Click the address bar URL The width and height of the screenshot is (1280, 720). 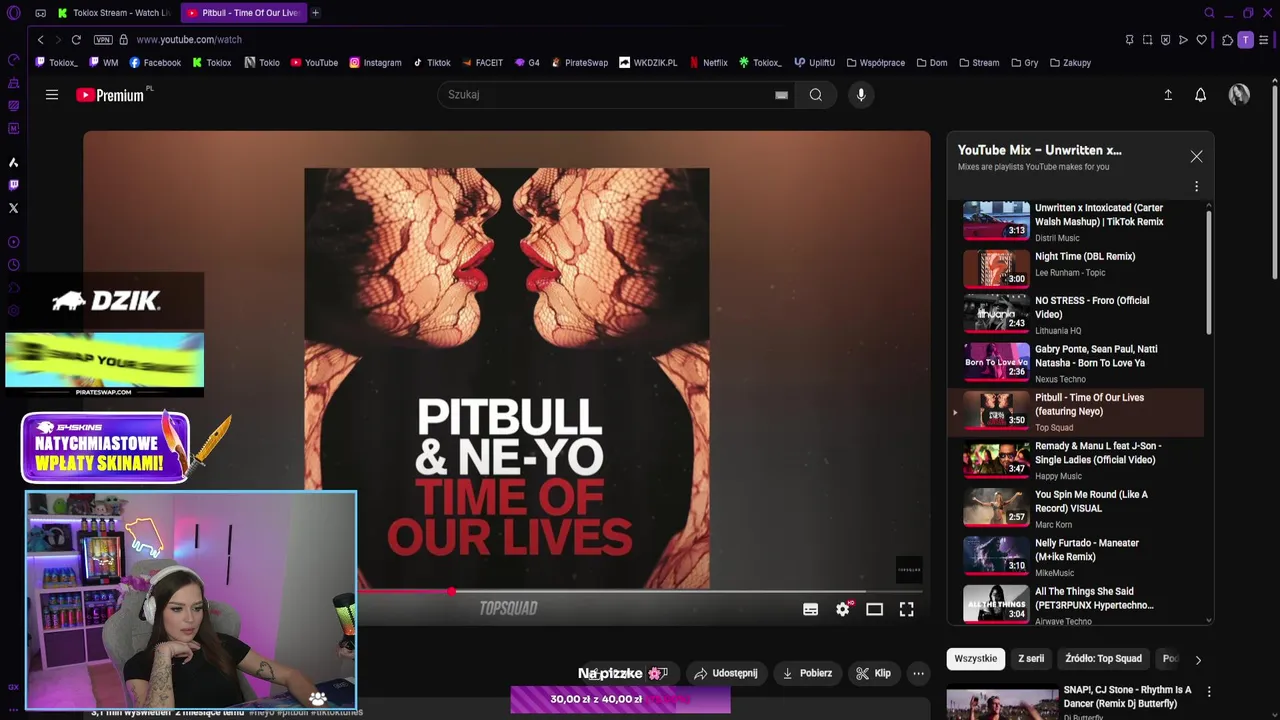coord(189,40)
